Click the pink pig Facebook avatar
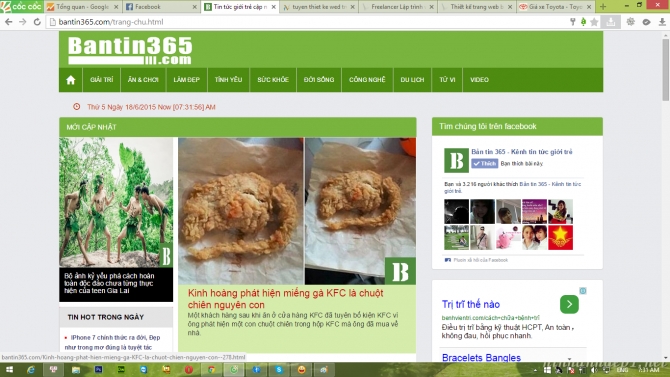The width and height of the screenshot is (670, 377). pyautogui.click(x=508, y=238)
